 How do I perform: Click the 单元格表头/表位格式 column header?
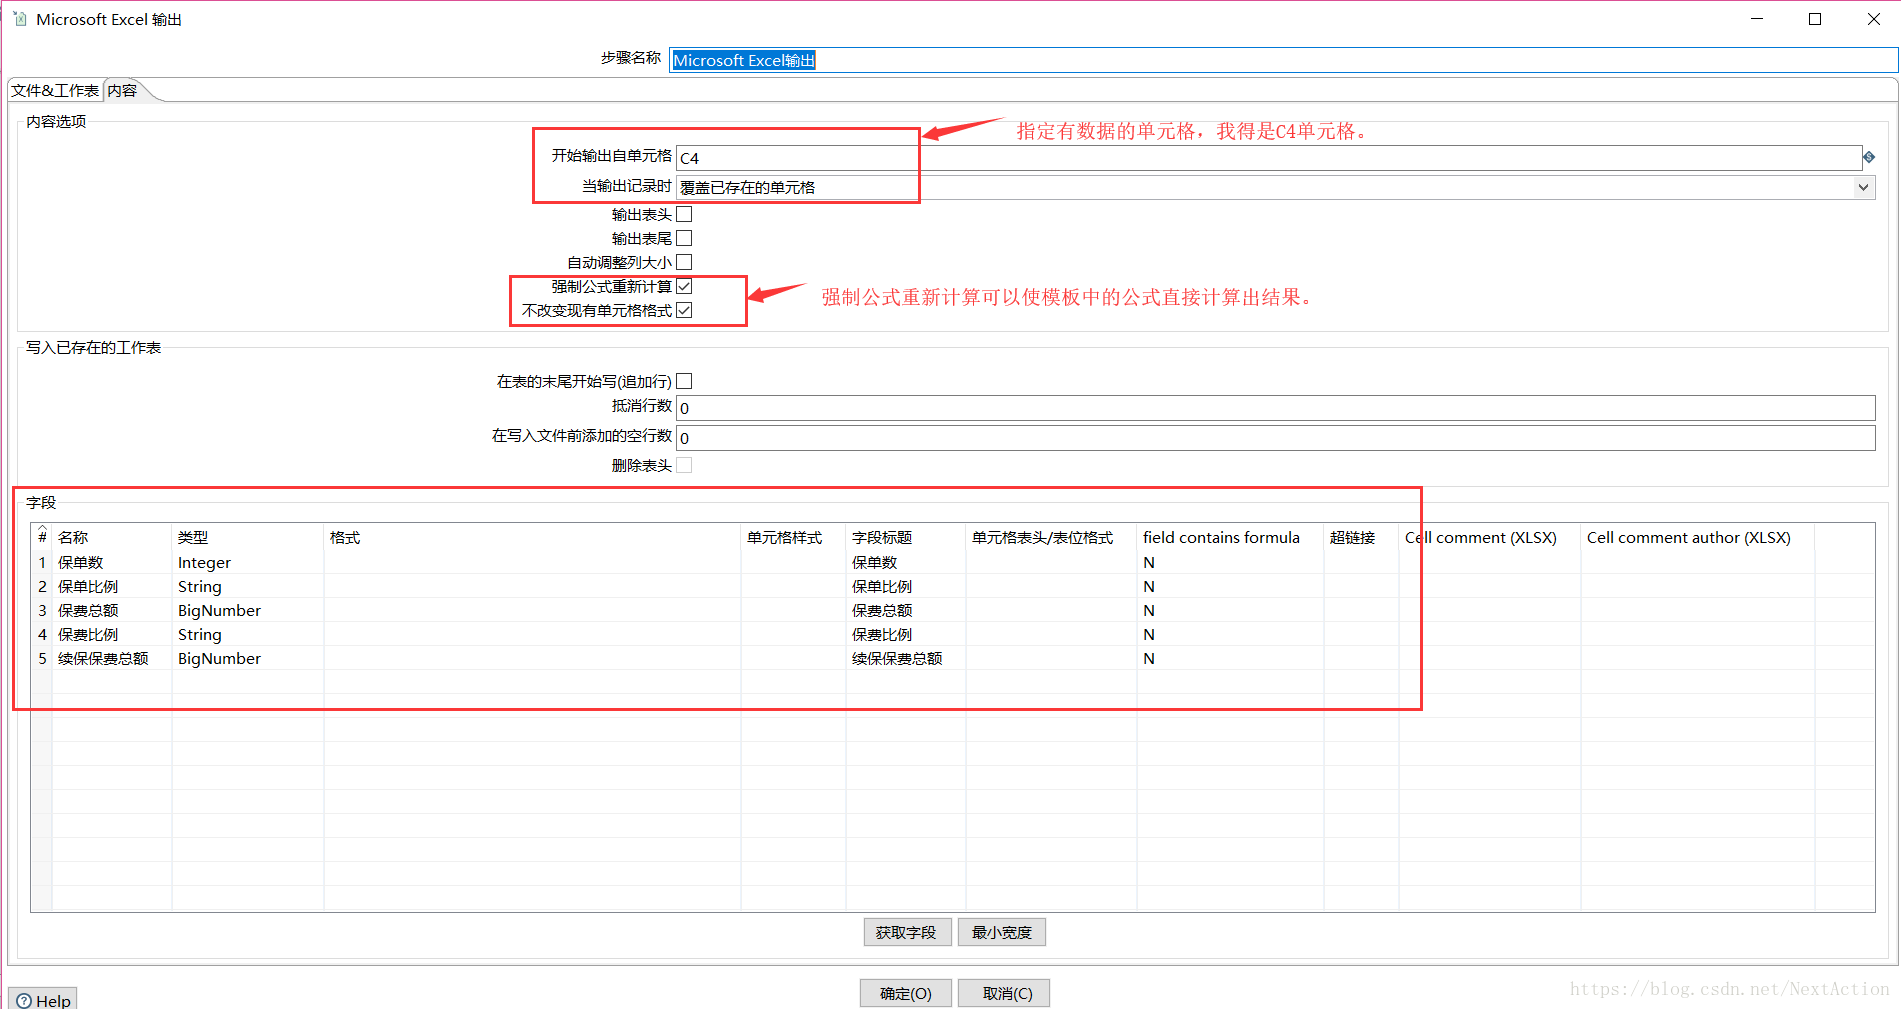coord(1051,537)
